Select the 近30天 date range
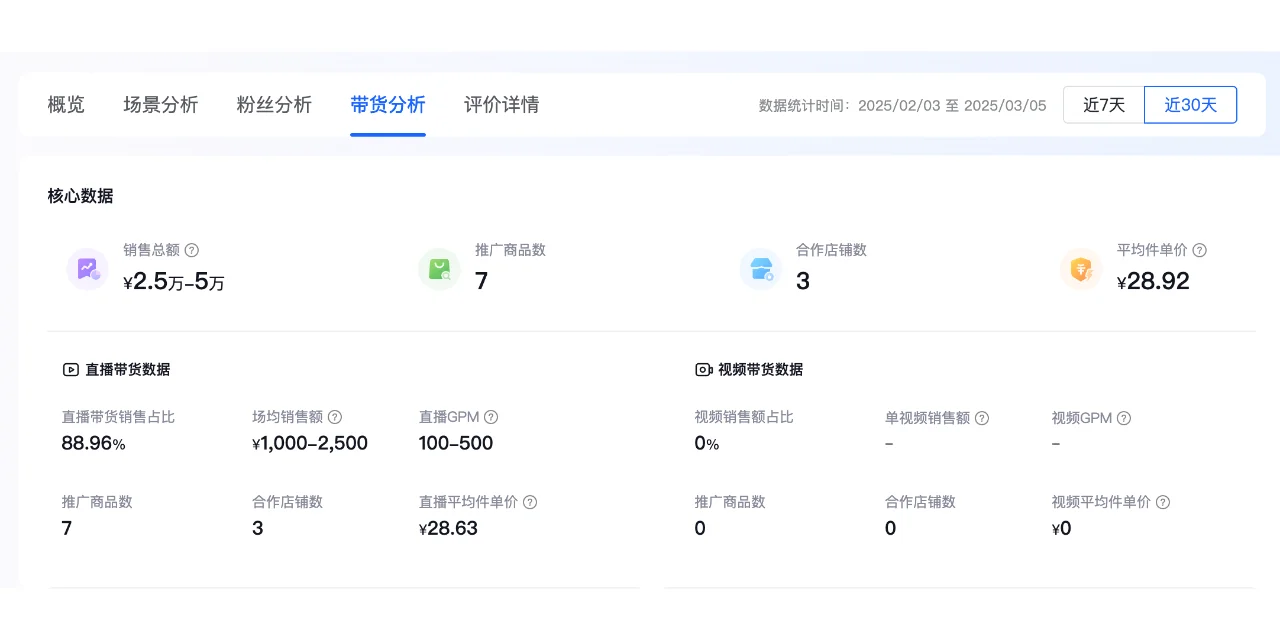 tap(1190, 104)
